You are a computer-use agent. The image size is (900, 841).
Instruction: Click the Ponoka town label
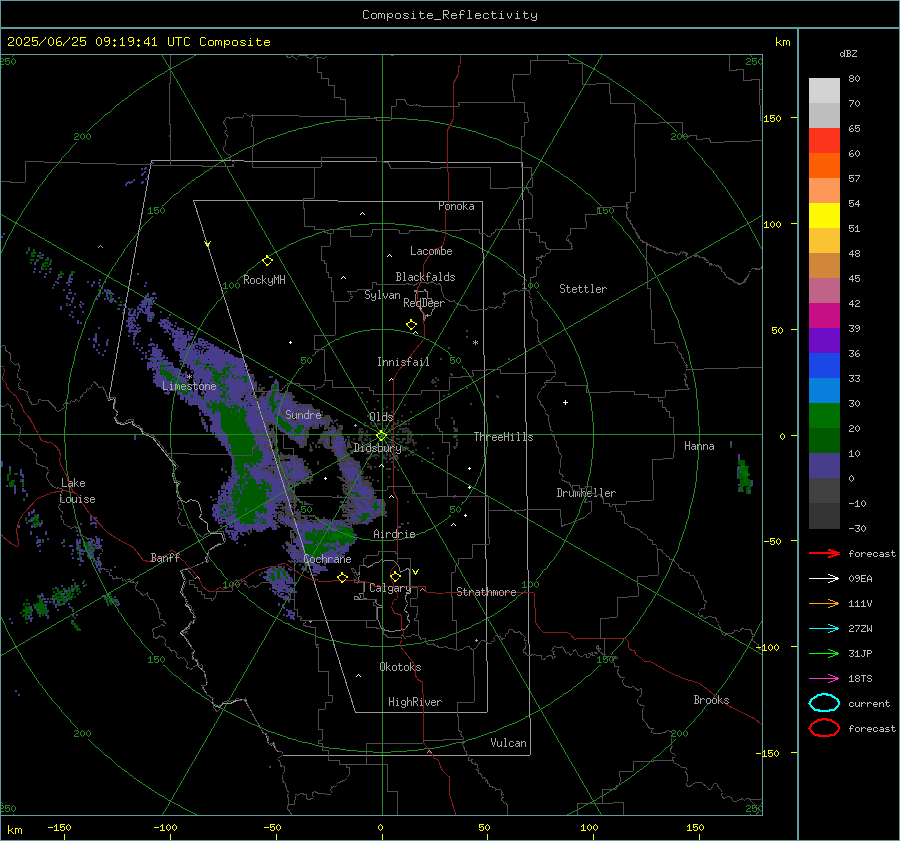click(x=456, y=206)
